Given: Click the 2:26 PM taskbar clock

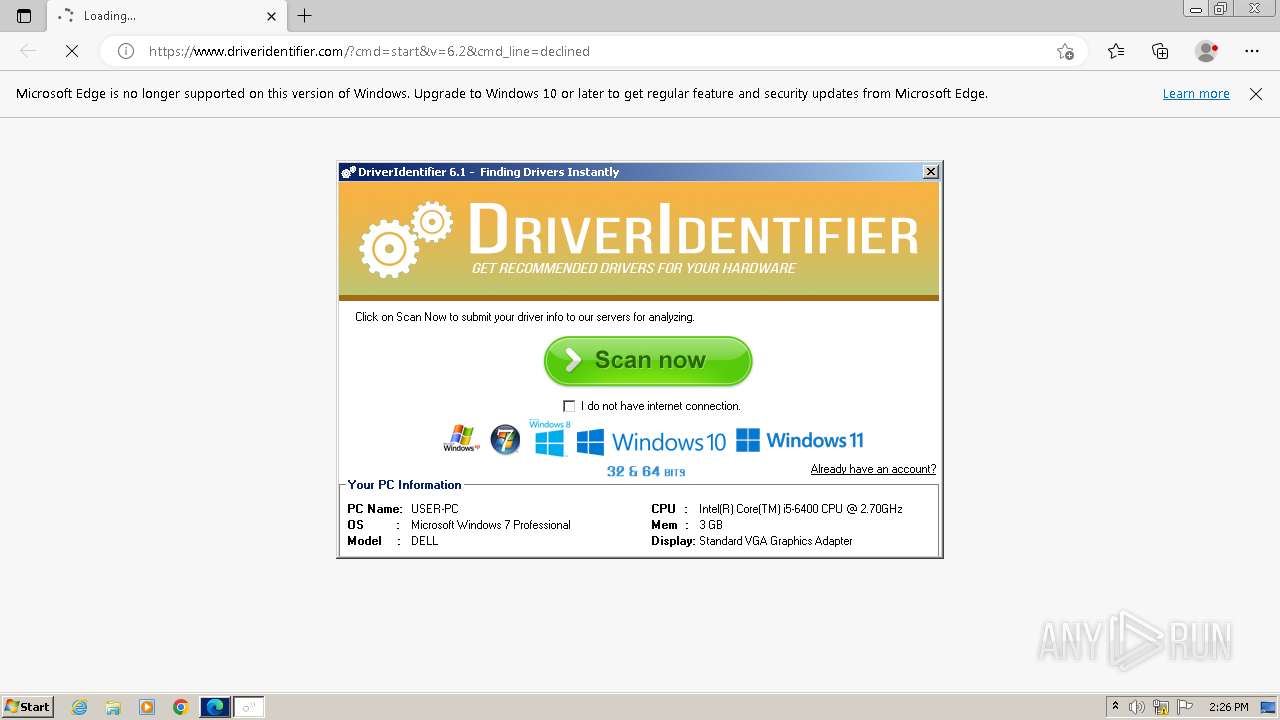Looking at the screenshot, I should click(1229, 707).
